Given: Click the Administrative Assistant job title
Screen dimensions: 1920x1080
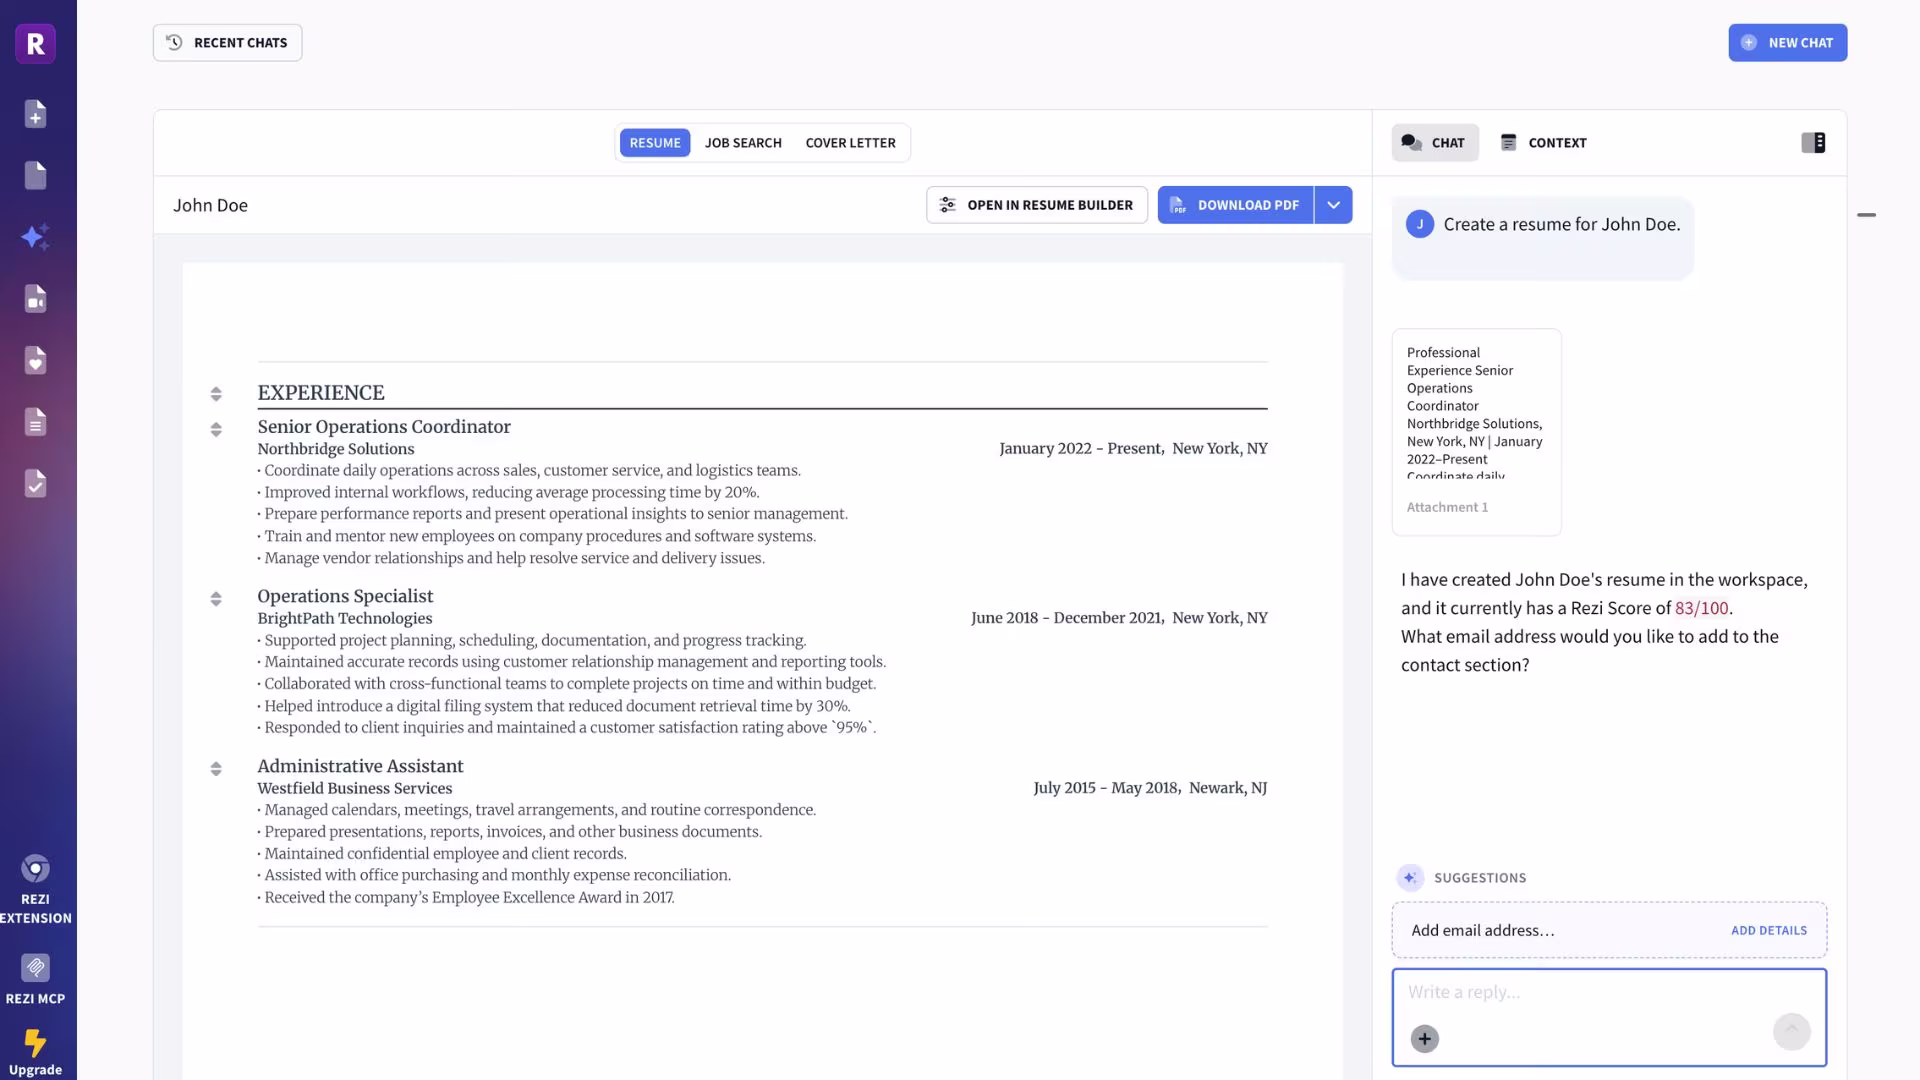Looking at the screenshot, I should [x=360, y=766].
